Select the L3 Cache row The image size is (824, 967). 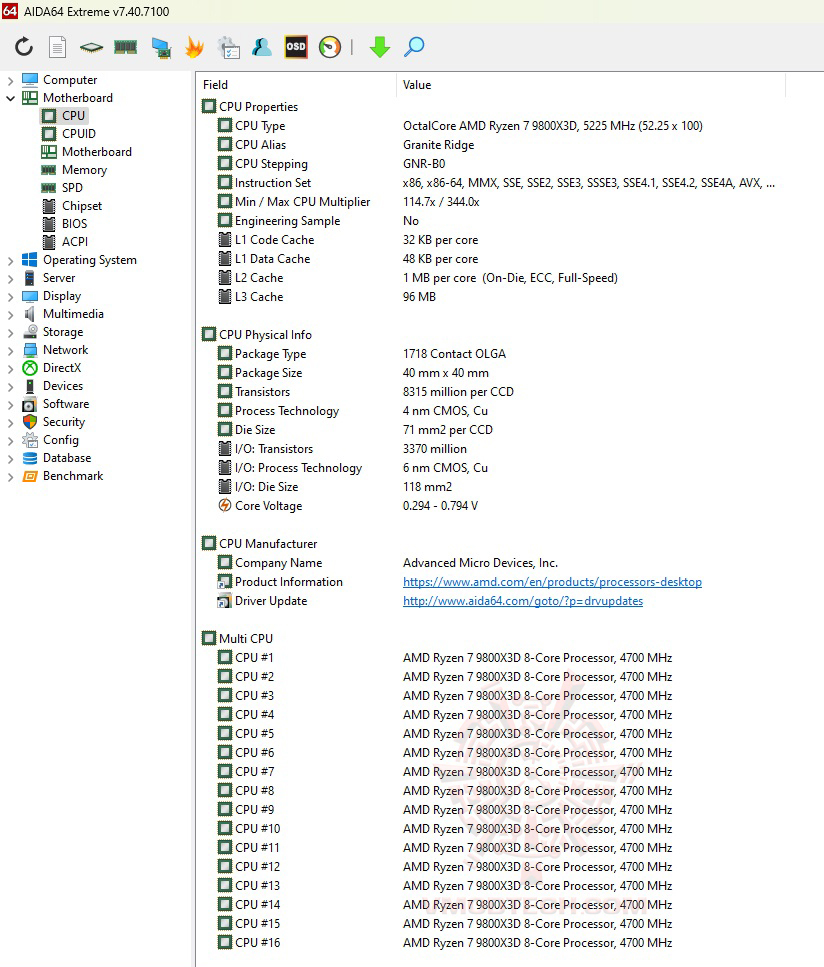[x=493, y=297]
